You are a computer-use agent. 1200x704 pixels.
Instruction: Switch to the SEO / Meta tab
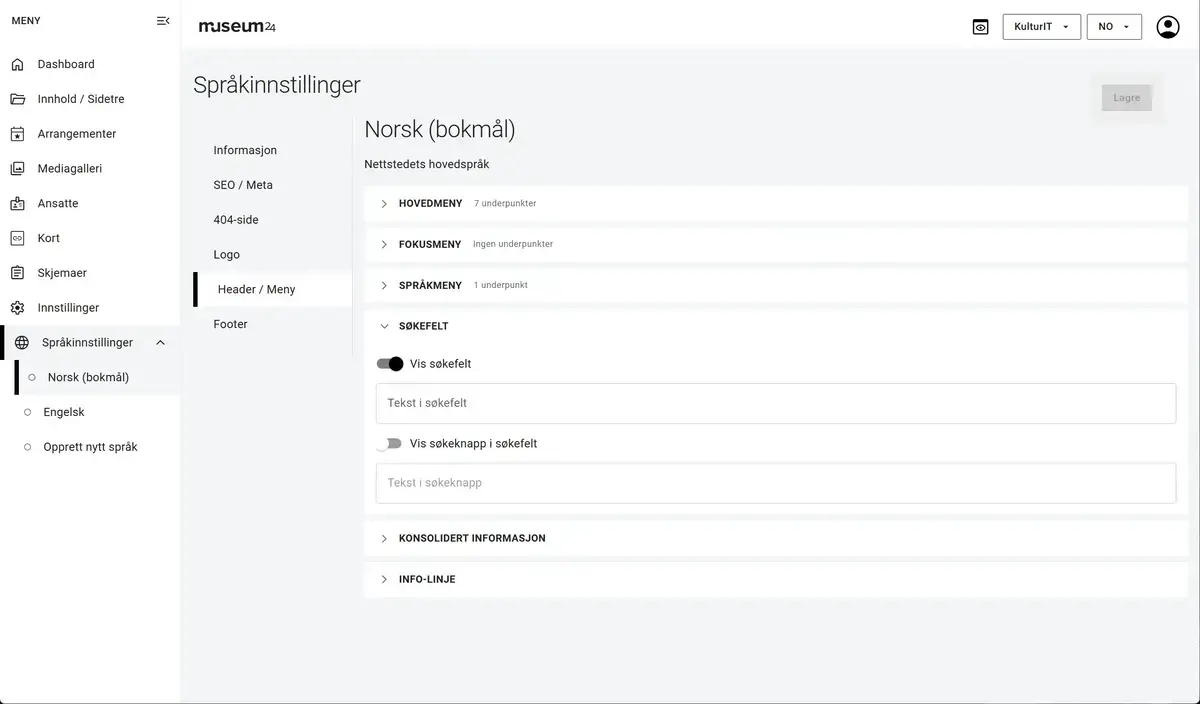(x=243, y=185)
